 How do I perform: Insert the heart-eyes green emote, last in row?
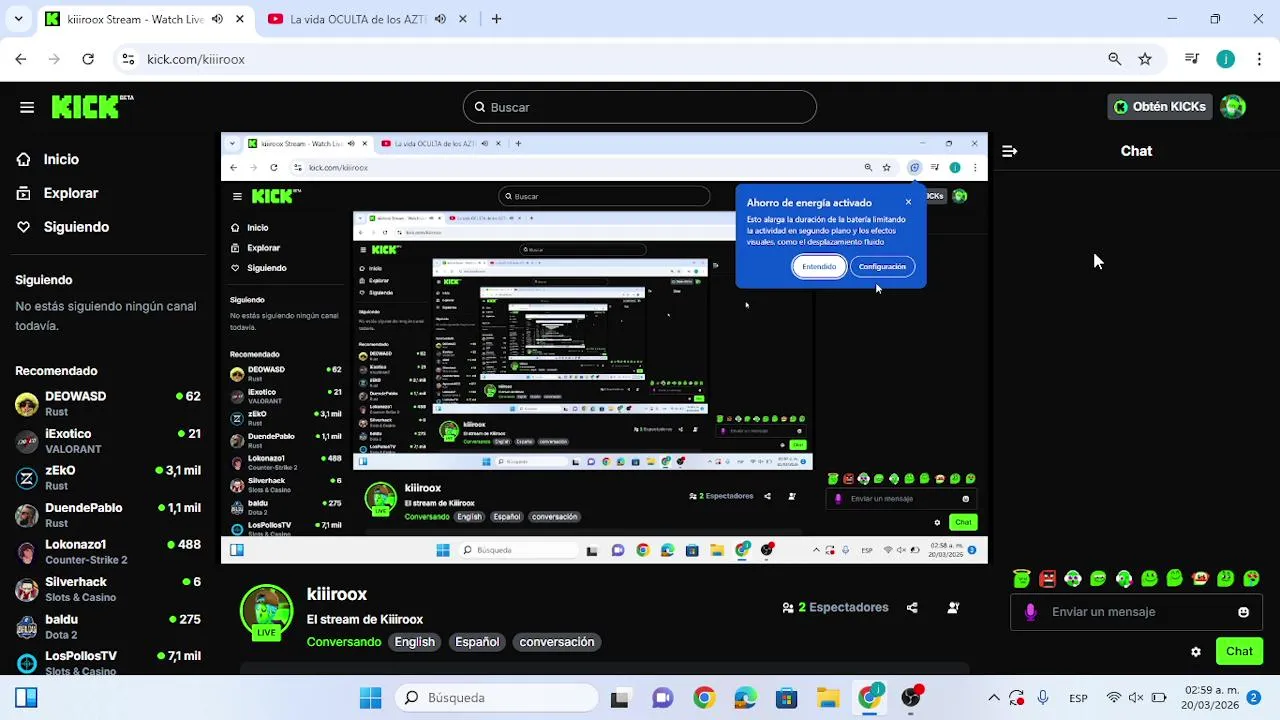point(1251,578)
